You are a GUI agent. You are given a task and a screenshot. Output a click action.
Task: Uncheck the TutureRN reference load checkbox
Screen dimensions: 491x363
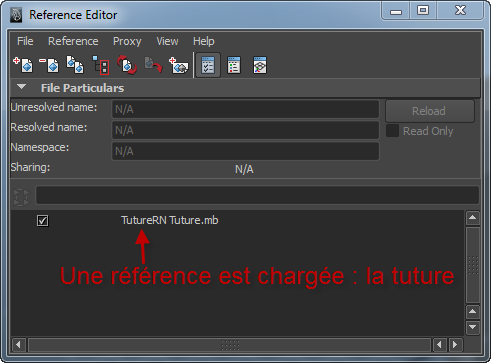[x=43, y=221]
